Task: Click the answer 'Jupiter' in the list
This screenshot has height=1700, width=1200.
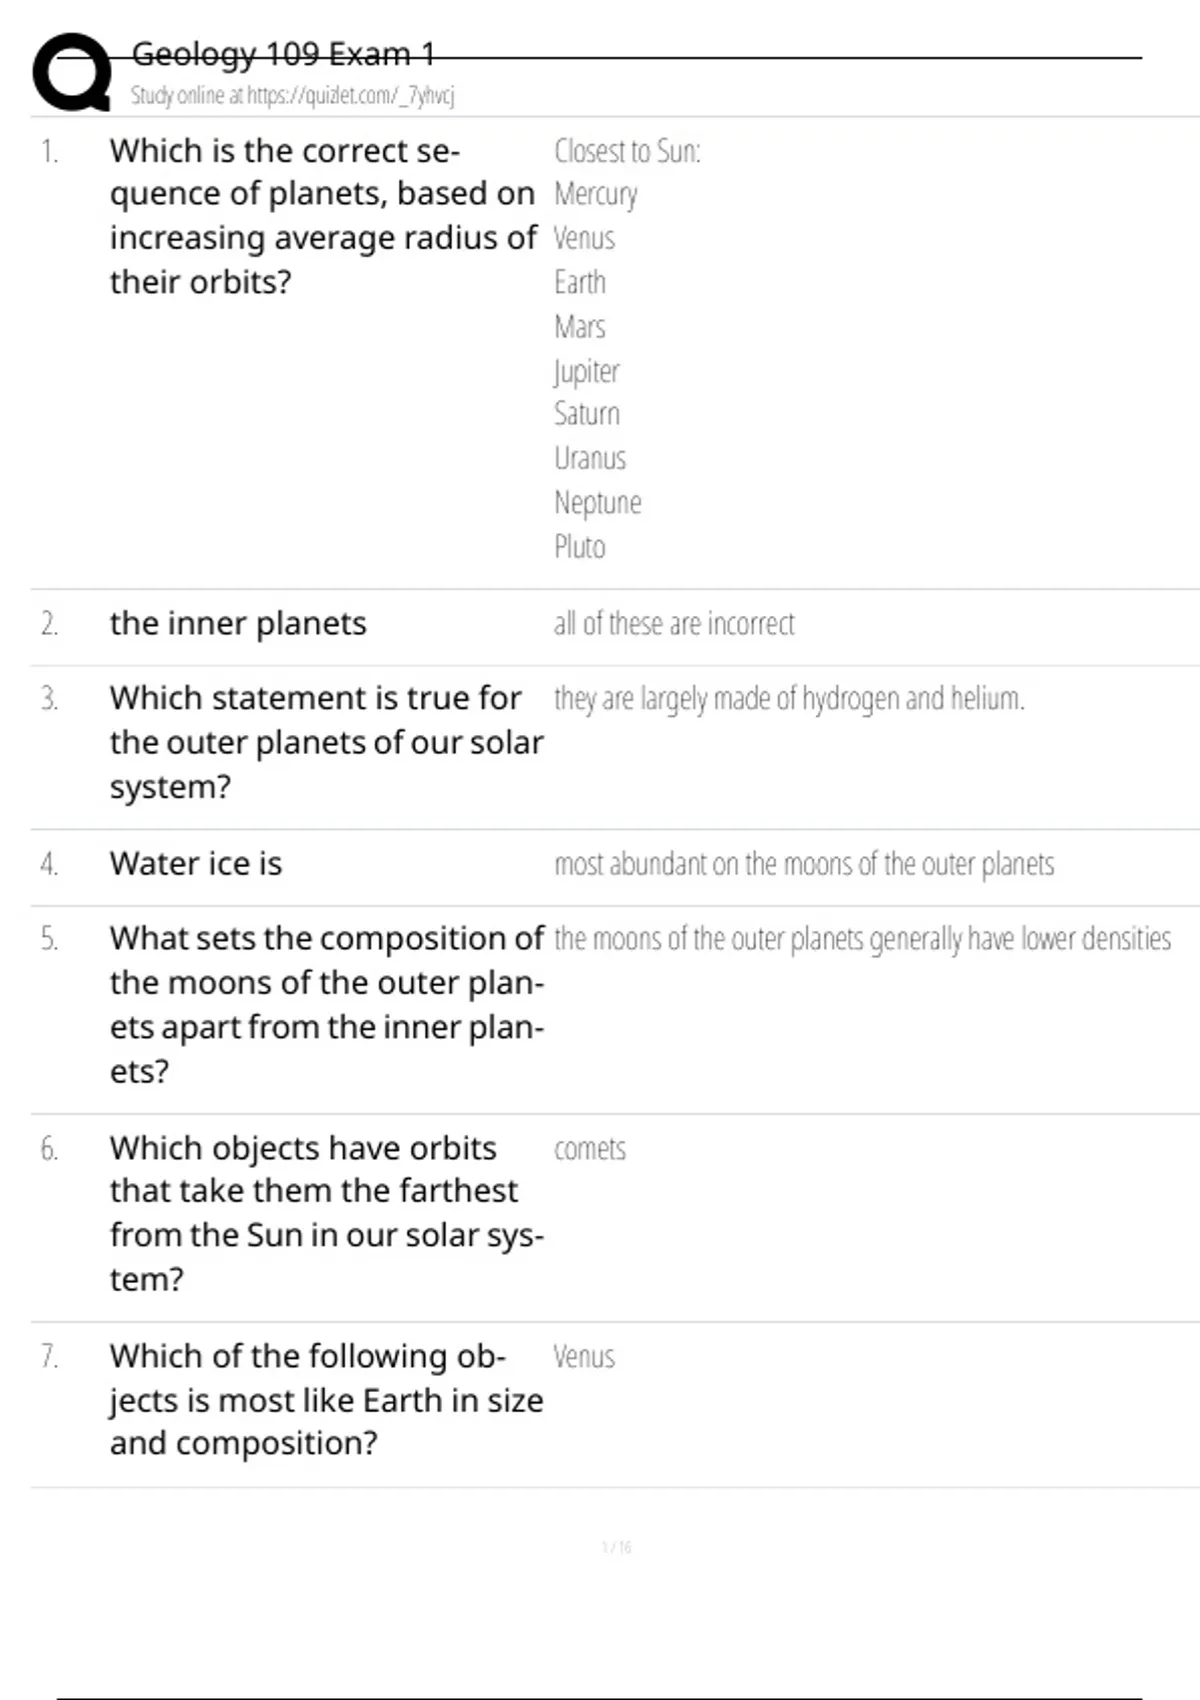Action: point(587,371)
